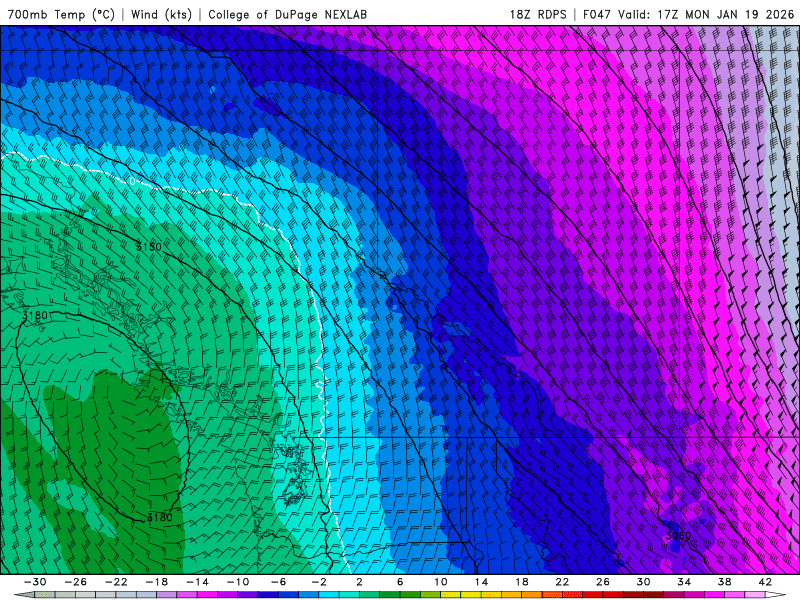The width and height of the screenshot is (800, 600).
Task: Select the "-18" color scale value
Action: (157, 582)
